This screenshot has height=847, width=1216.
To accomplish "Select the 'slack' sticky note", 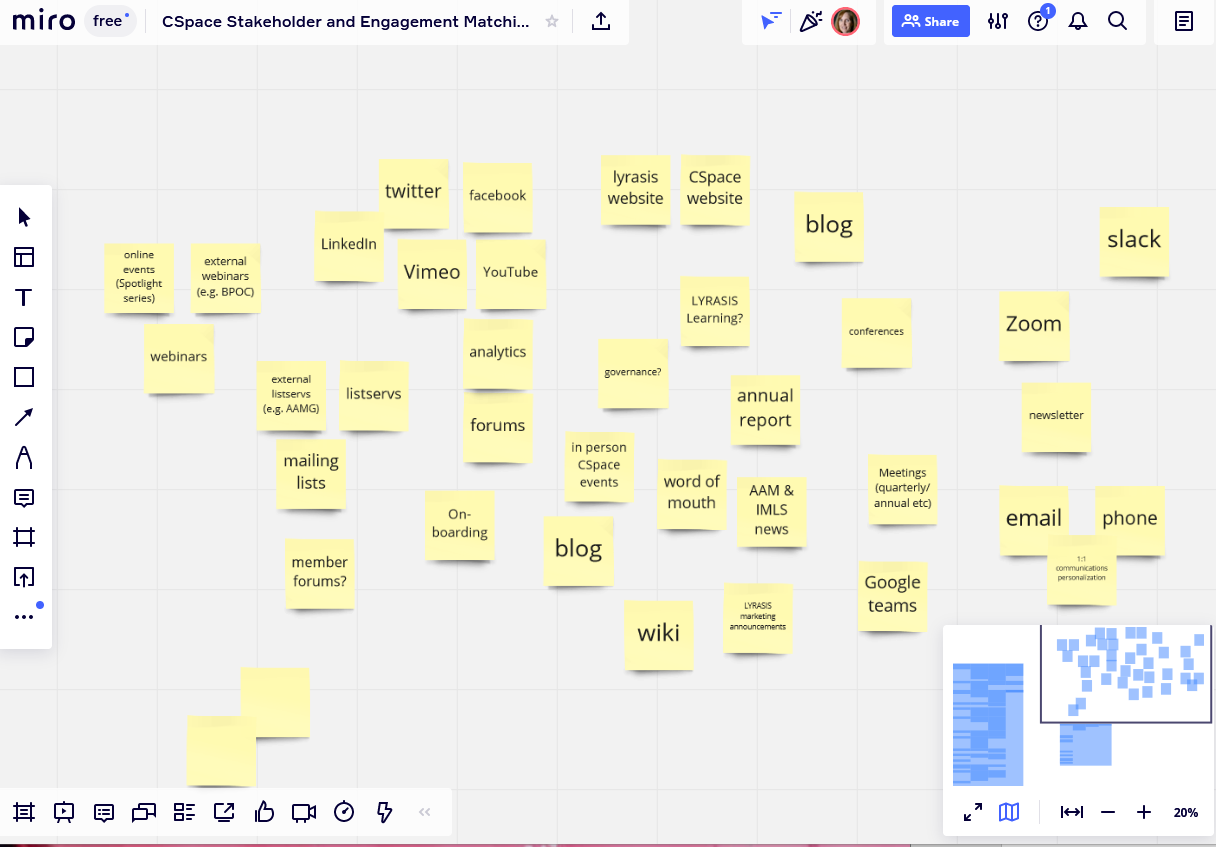I will 1134,241.
